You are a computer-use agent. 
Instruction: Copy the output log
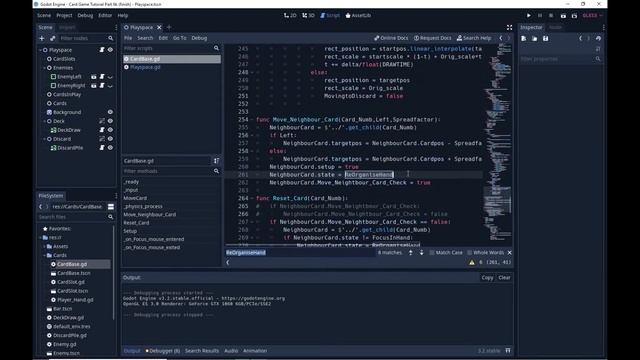coord(487,278)
